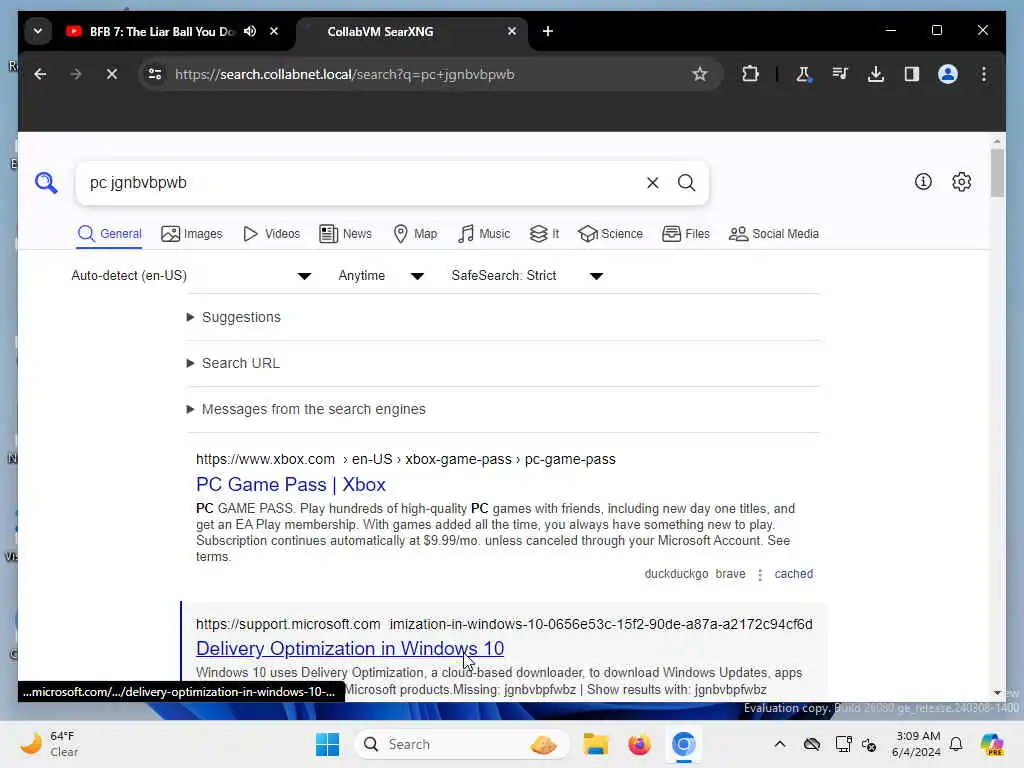Open File Explorer from taskbar
The width and height of the screenshot is (1024, 768).
click(596, 744)
